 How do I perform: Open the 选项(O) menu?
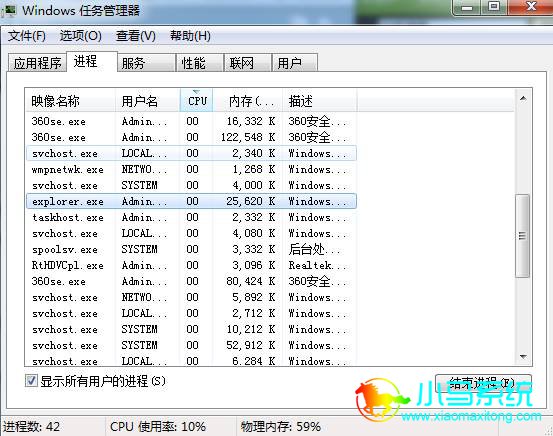[x=80, y=36]
